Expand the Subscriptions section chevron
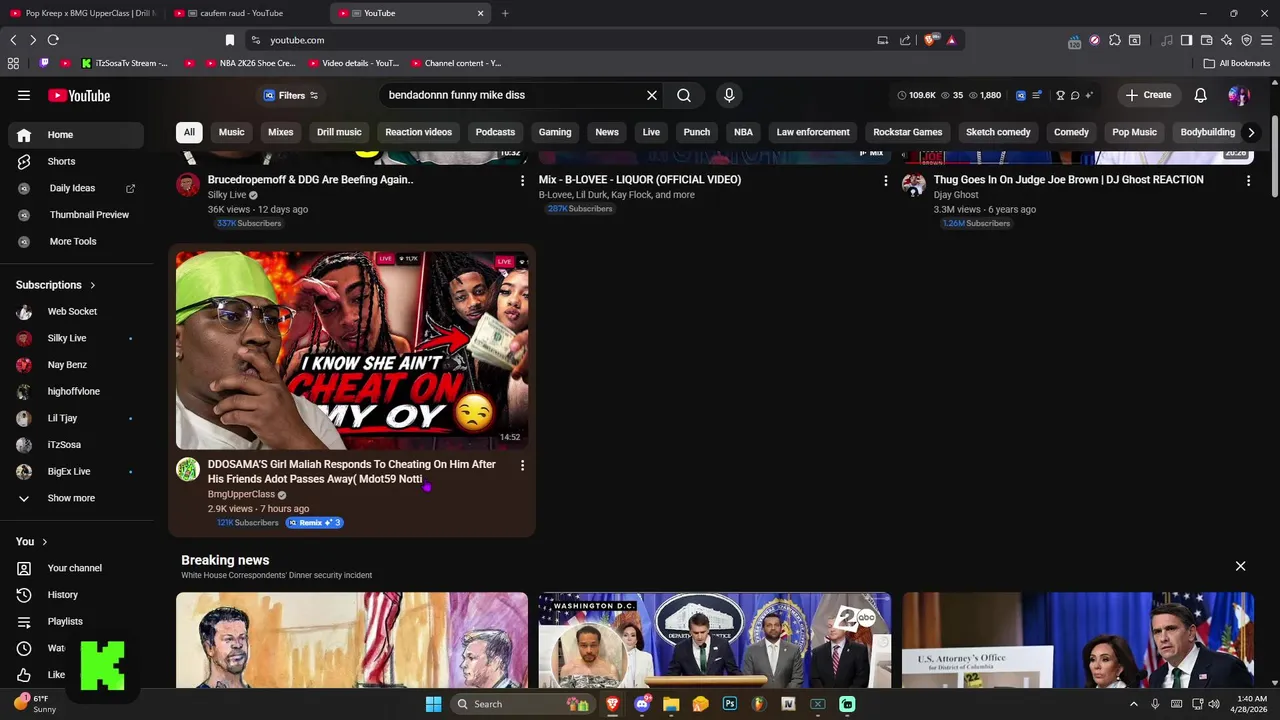The width and height of the screenshot is (1280, 720). [93, 285]
